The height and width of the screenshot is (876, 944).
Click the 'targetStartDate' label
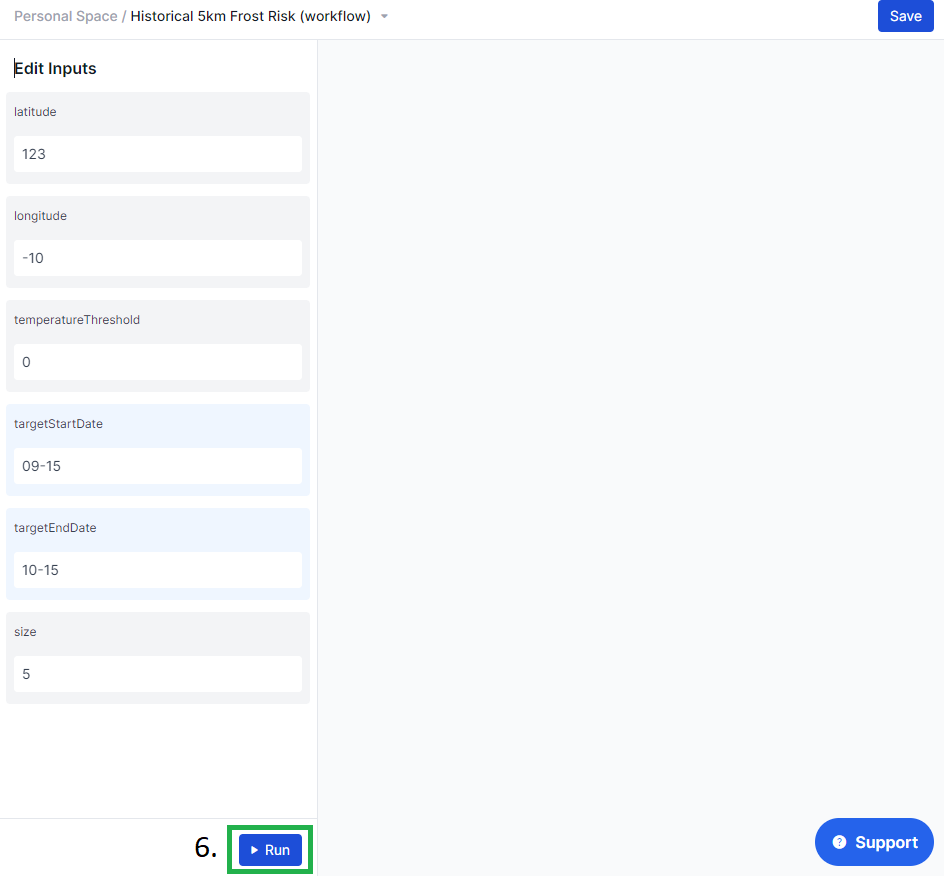58,424
